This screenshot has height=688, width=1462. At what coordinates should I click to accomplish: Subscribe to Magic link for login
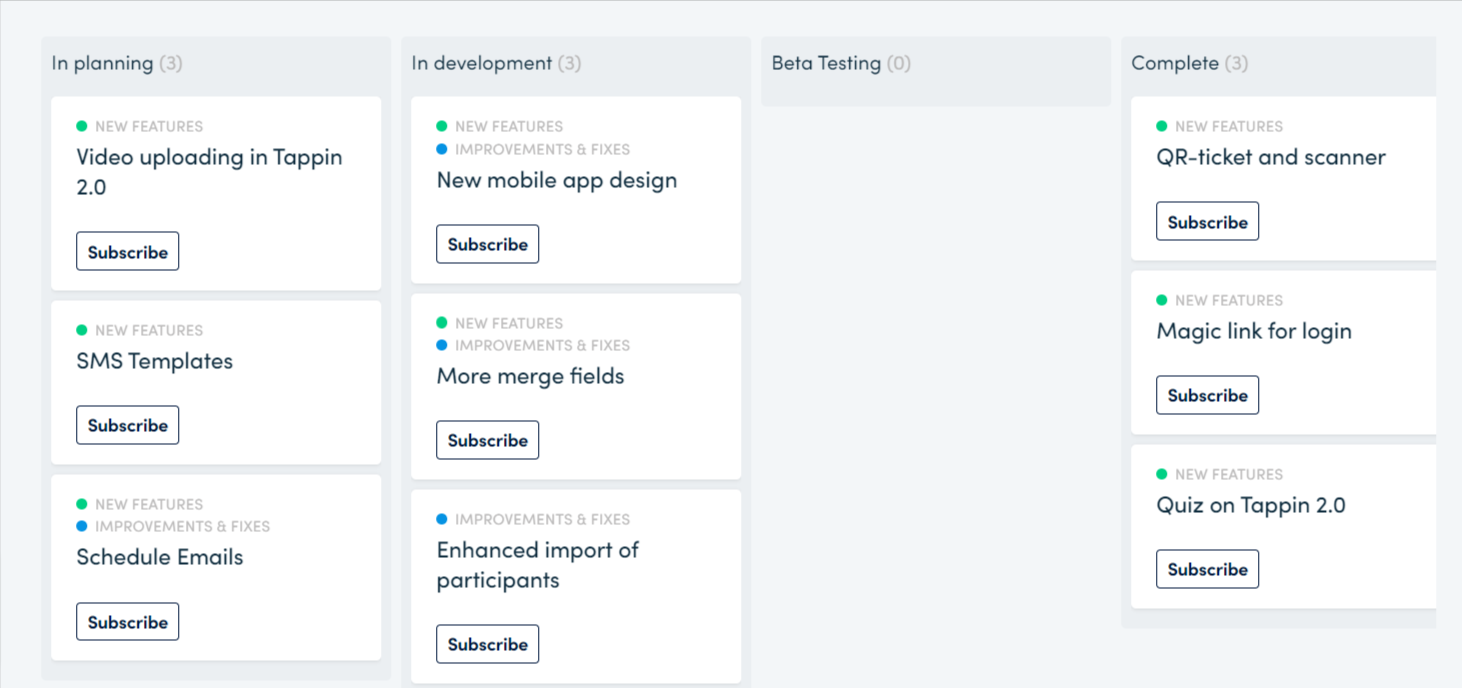click(x=1207, y=394)
